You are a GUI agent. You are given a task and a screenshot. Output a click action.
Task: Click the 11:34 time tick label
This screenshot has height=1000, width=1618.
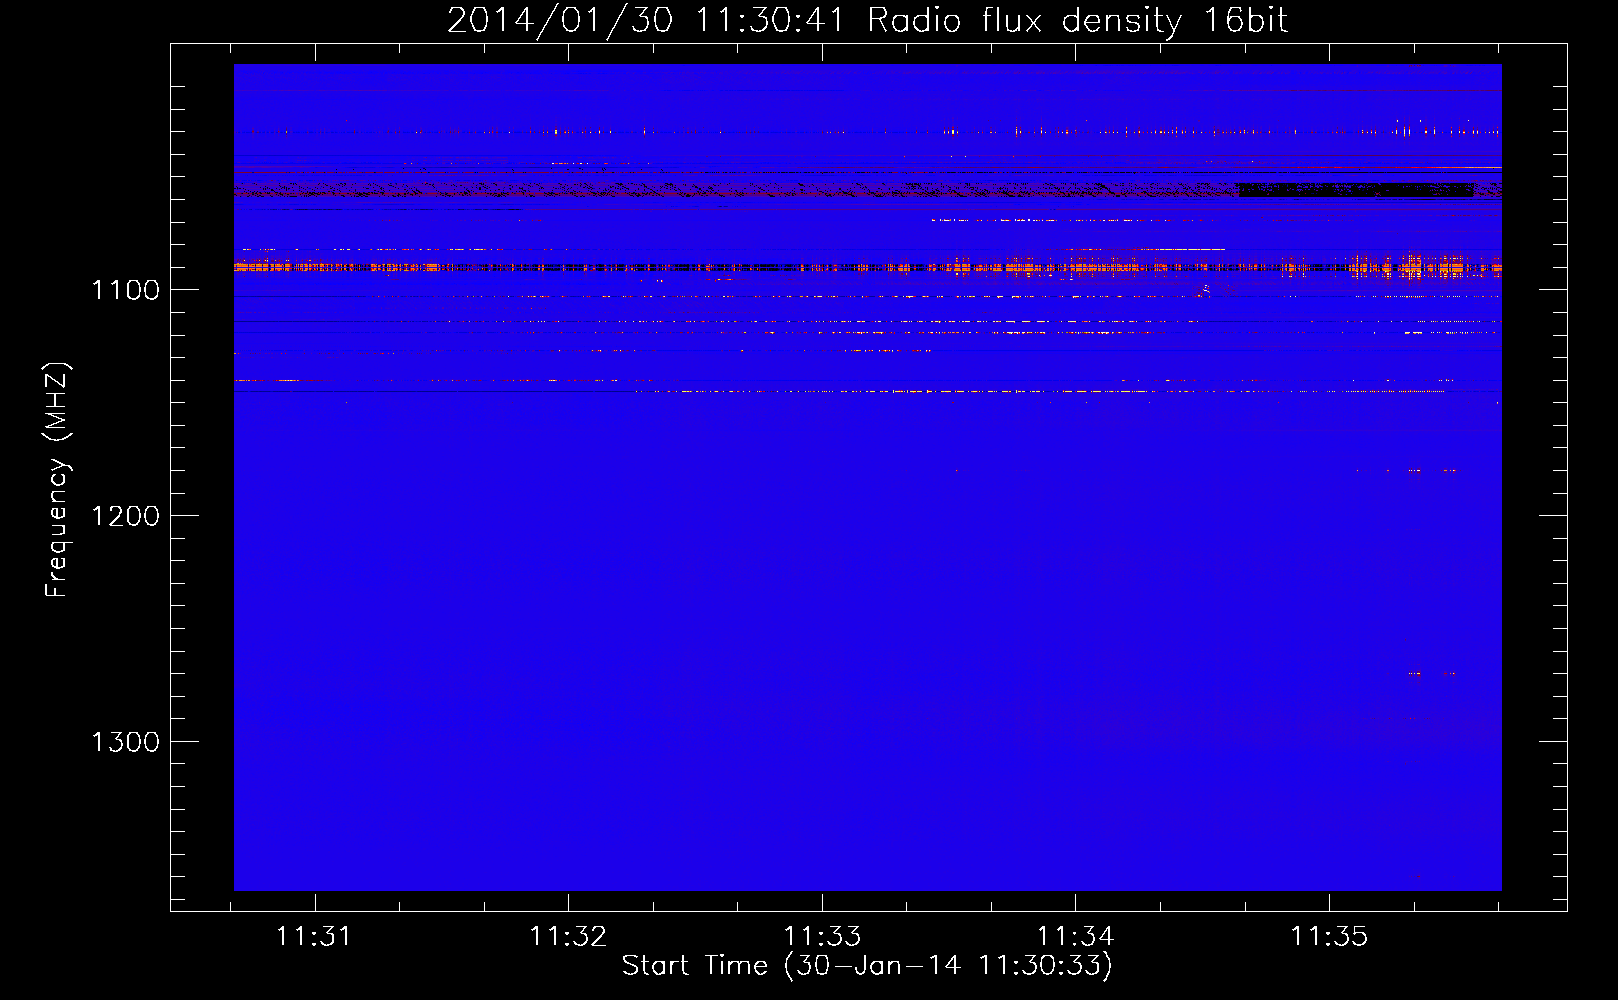1075,936
